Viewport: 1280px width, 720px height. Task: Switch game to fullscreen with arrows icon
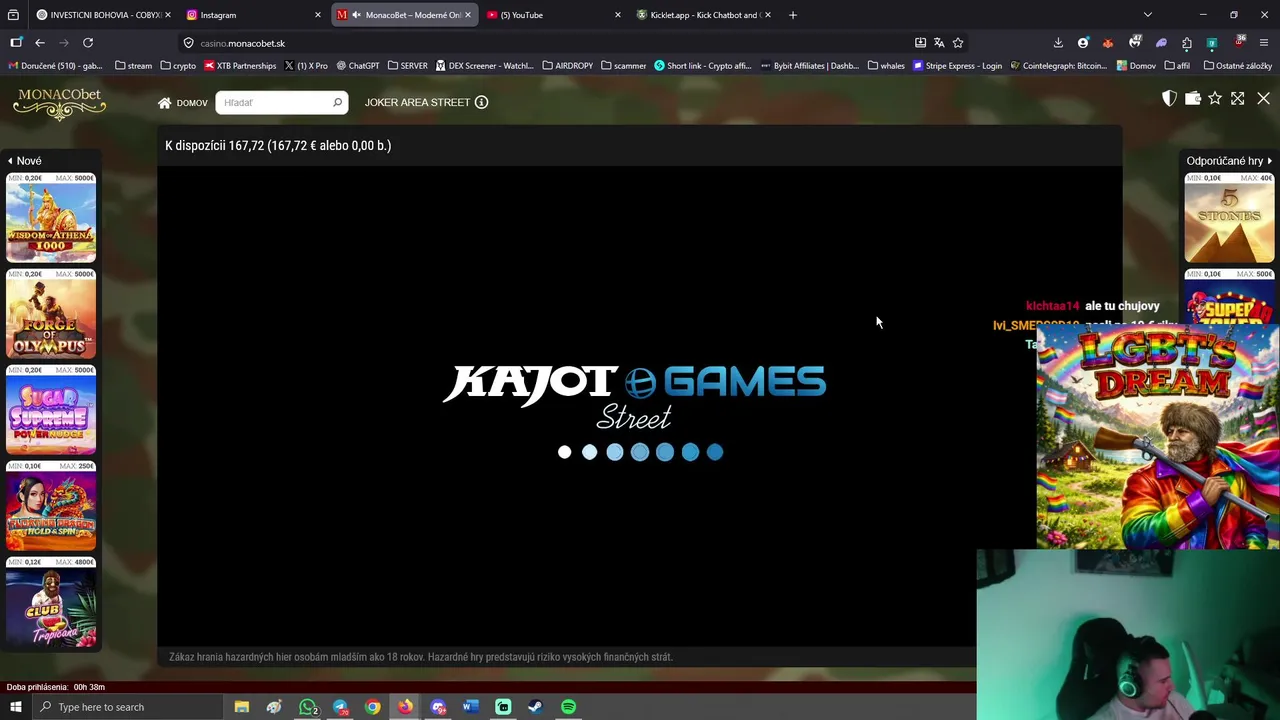[x=1238, y=98]
